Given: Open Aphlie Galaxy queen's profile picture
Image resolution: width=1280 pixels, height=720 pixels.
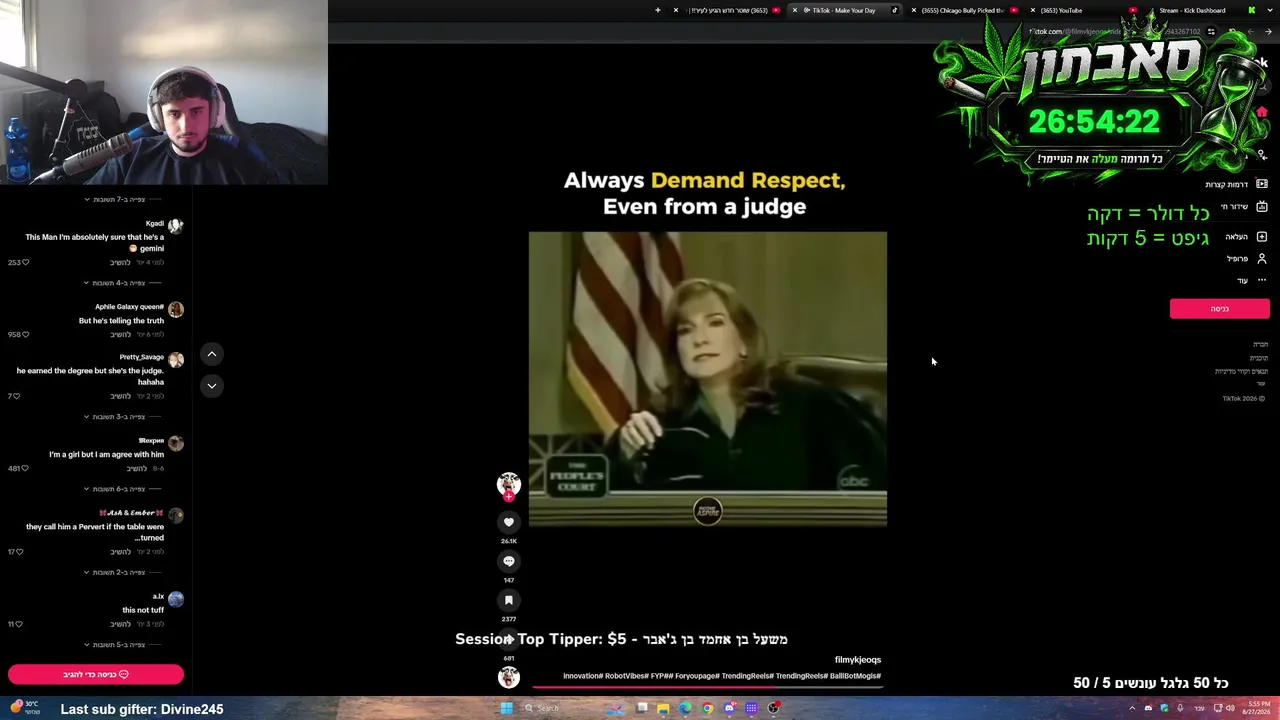Looking at the screenshot, I should 176,310.
